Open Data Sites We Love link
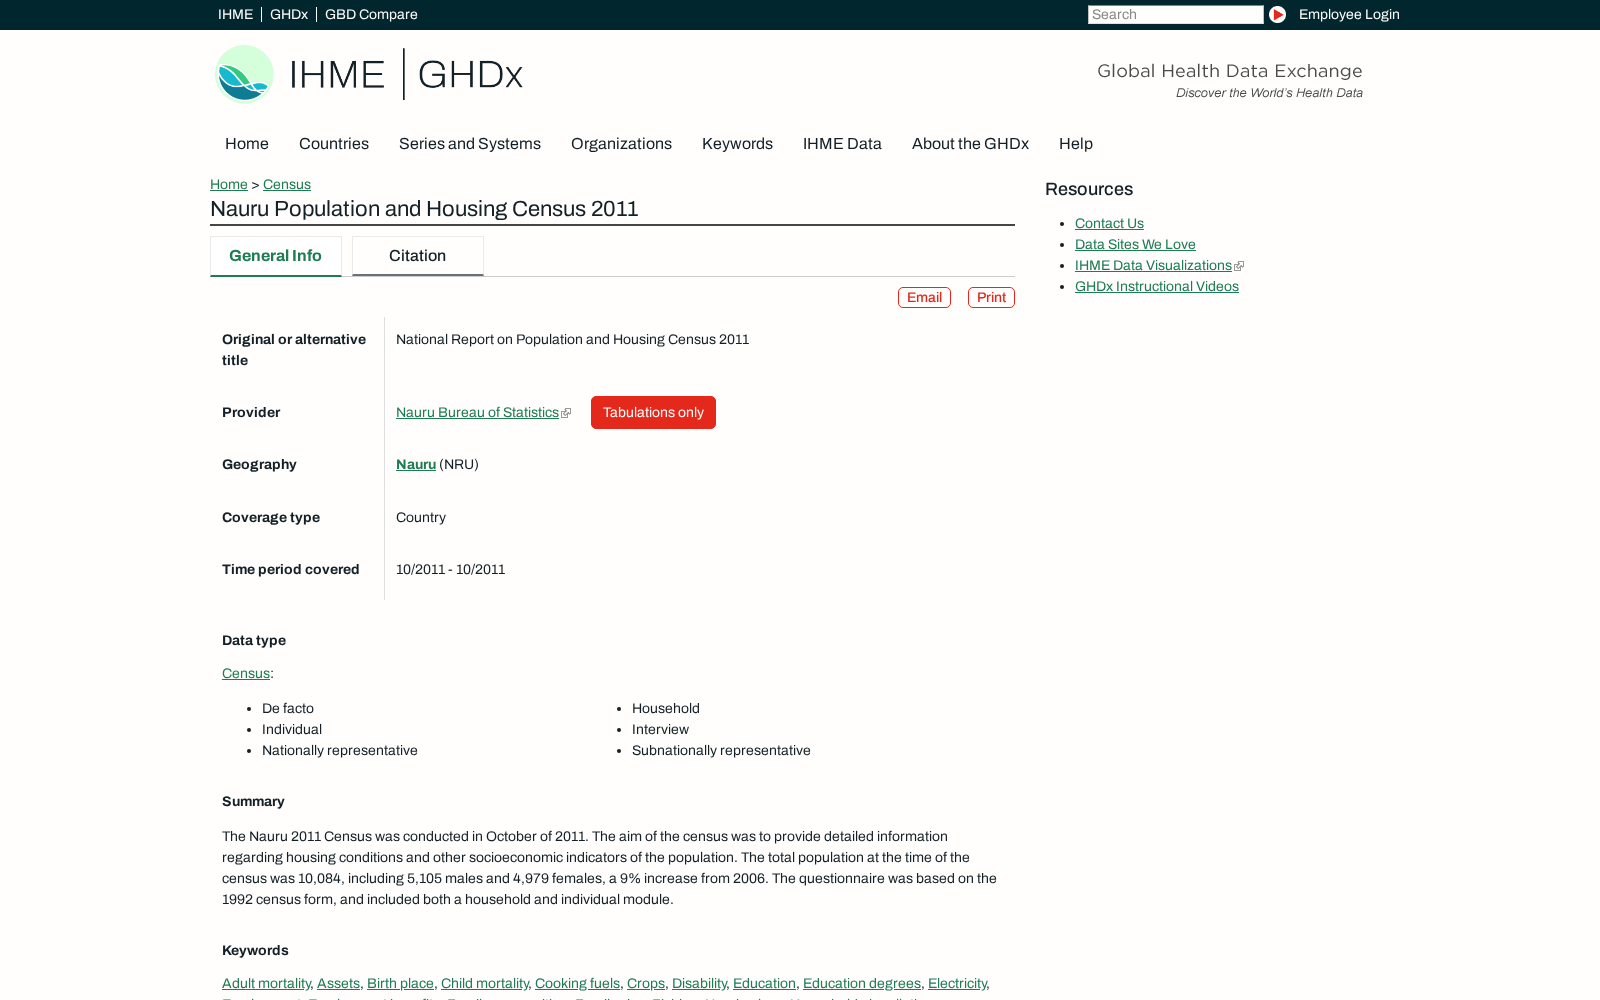This screenshot has width=1600, height=1000. pyautogui.click(x=1135, y=244)
